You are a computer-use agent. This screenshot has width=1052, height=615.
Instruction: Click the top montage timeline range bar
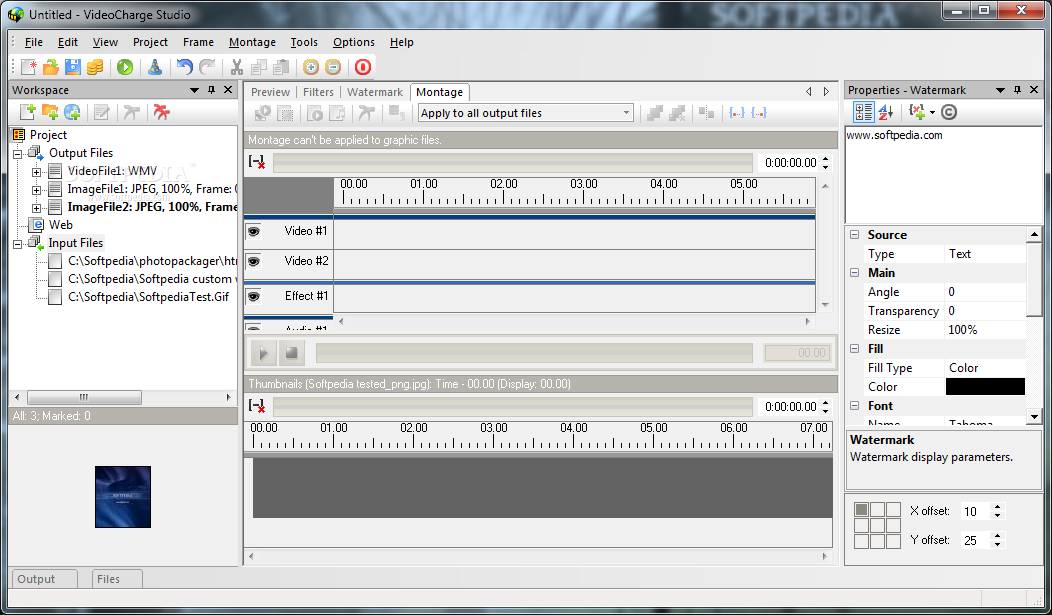pyautogui.click(x=513, y=162)
